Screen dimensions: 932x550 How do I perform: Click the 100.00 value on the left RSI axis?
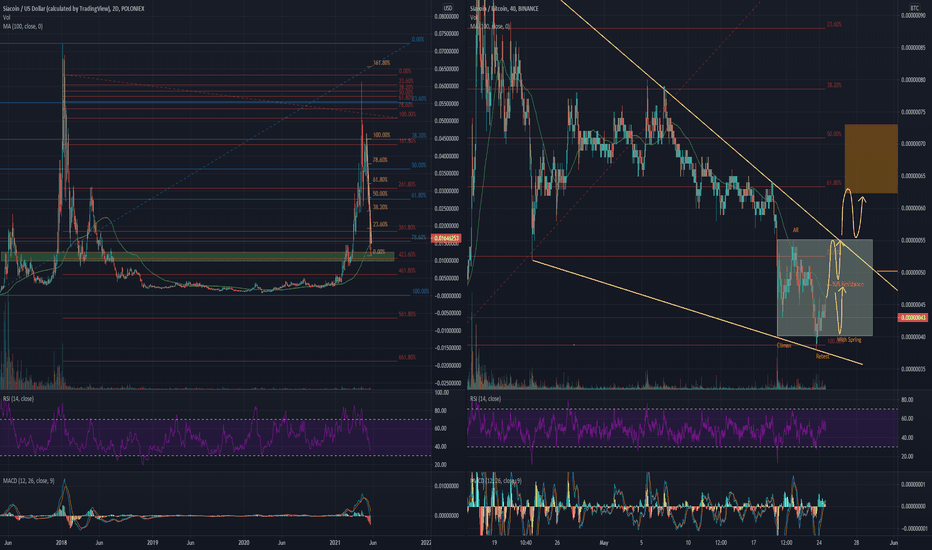(x=442, y=393)
